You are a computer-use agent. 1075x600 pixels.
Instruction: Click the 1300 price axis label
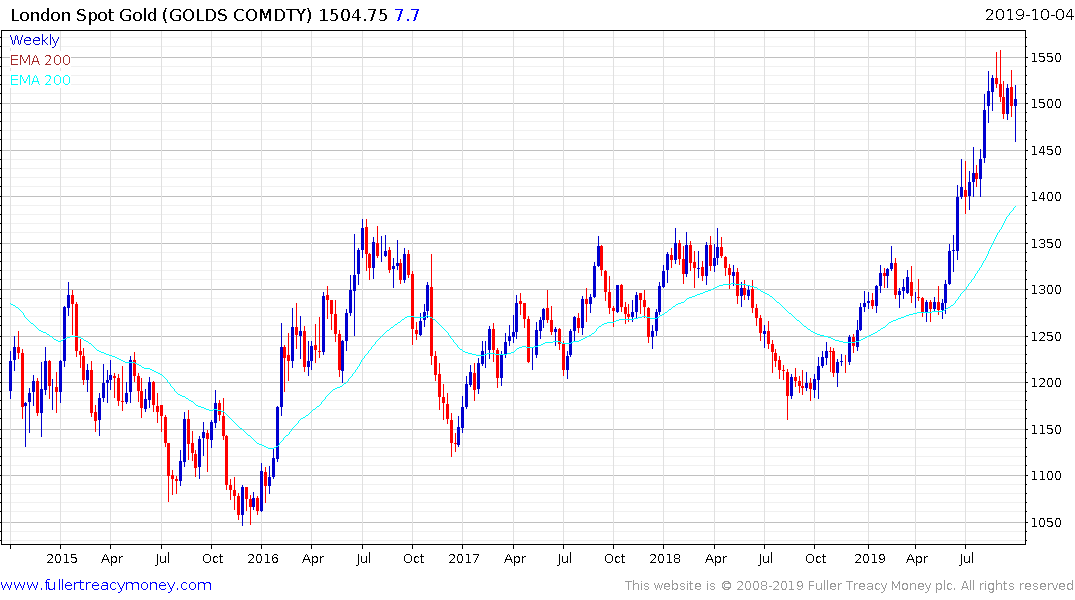tap(1046, 289)
